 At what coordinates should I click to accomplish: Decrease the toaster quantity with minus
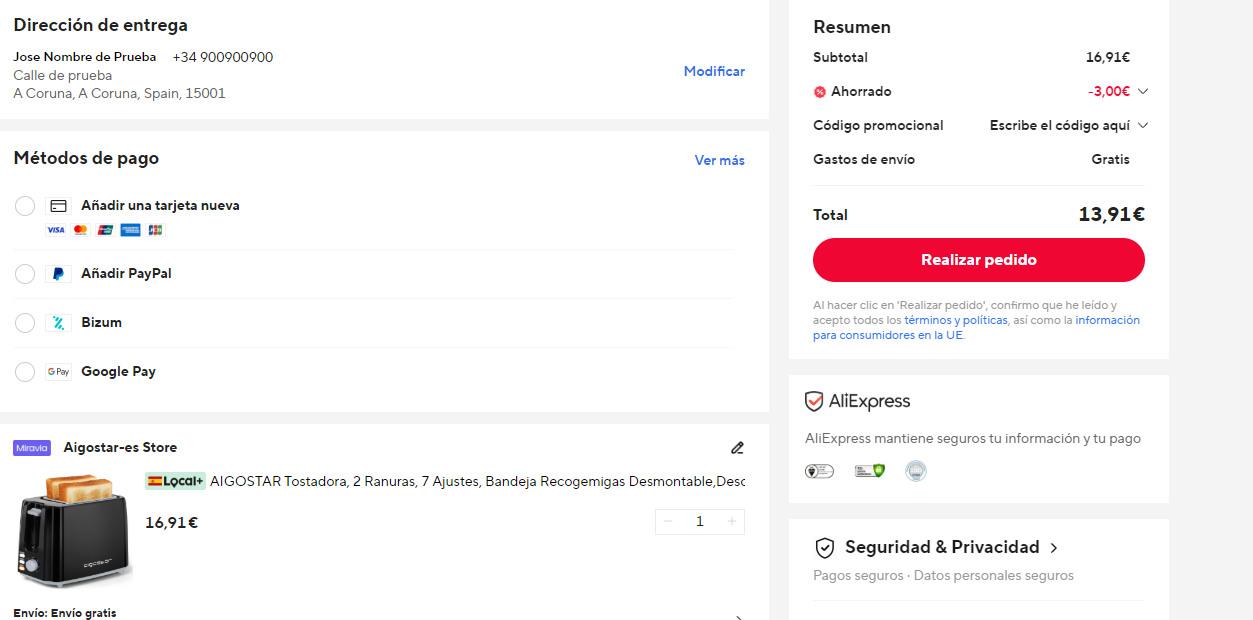[668, 522]
